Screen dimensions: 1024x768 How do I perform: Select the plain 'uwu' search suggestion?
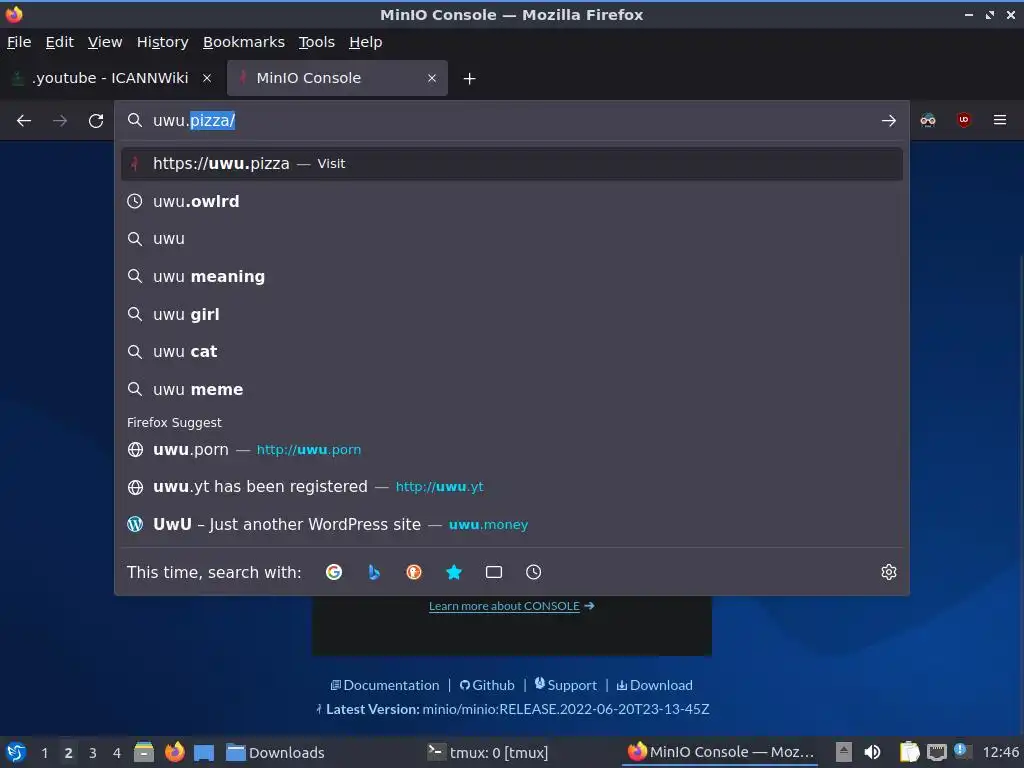point(511,239)
